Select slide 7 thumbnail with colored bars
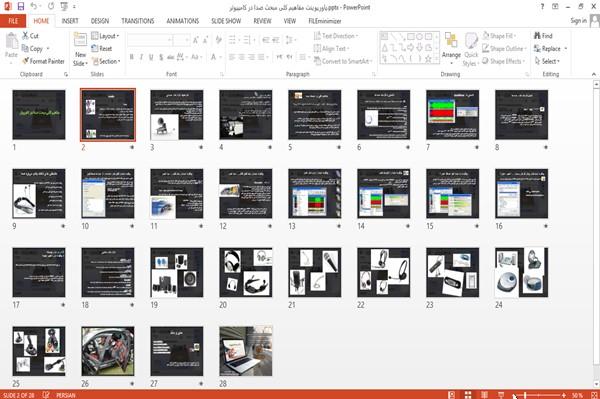 coord(452,114)
